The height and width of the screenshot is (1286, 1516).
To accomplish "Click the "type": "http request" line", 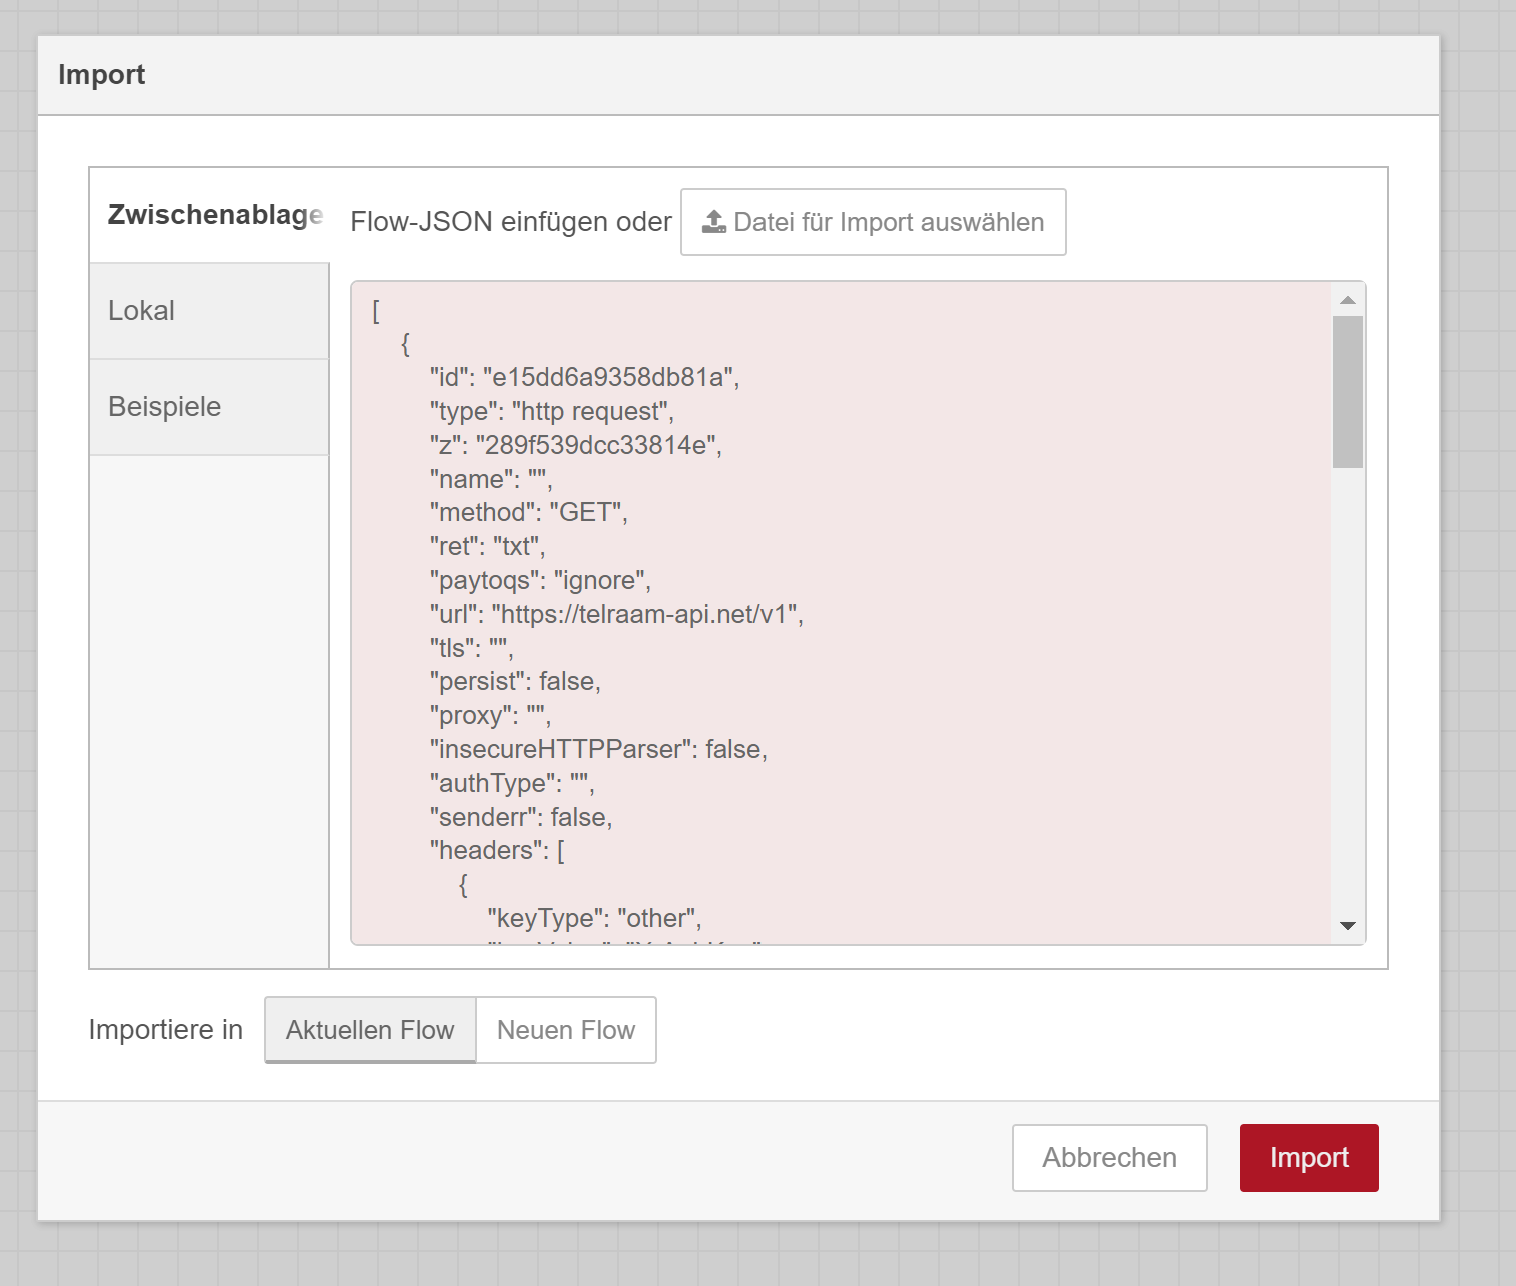I will (552, 412).
